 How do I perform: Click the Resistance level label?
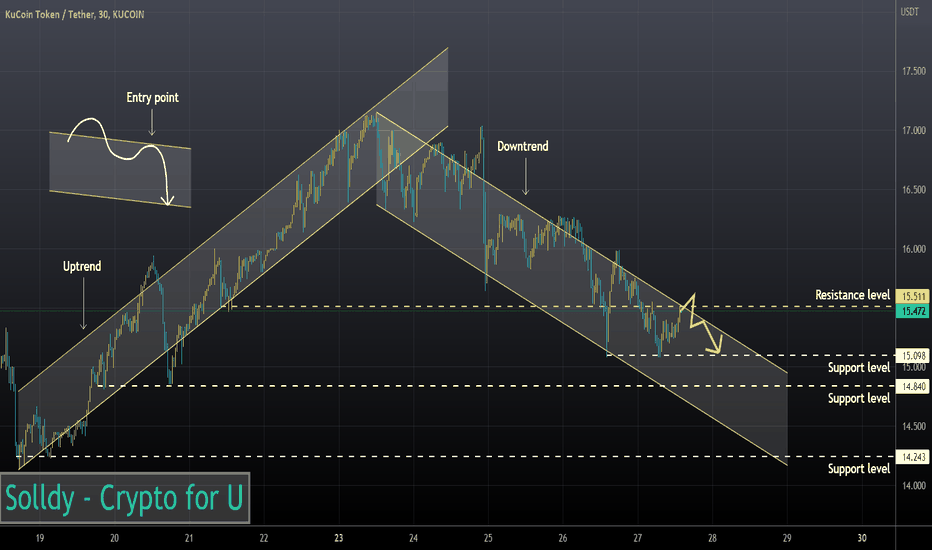pos(852,295)
